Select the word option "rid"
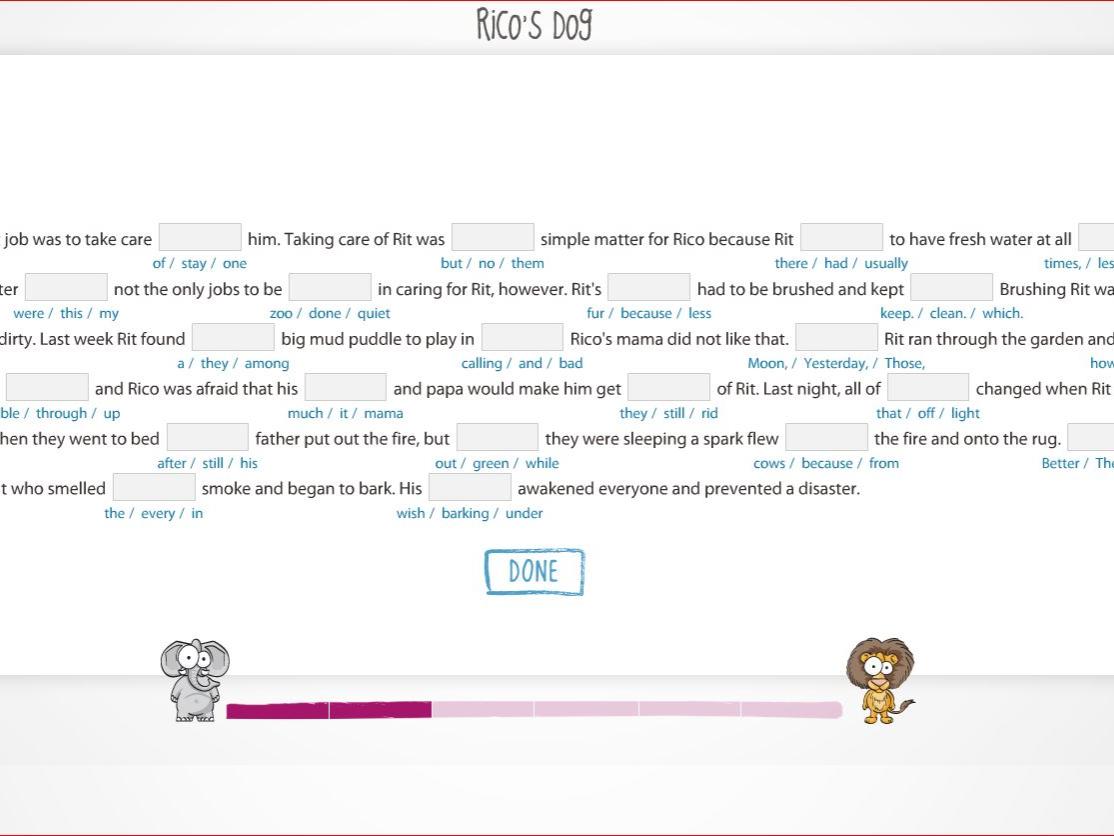Screen dimensions: 1114x836 click(709, 413)
